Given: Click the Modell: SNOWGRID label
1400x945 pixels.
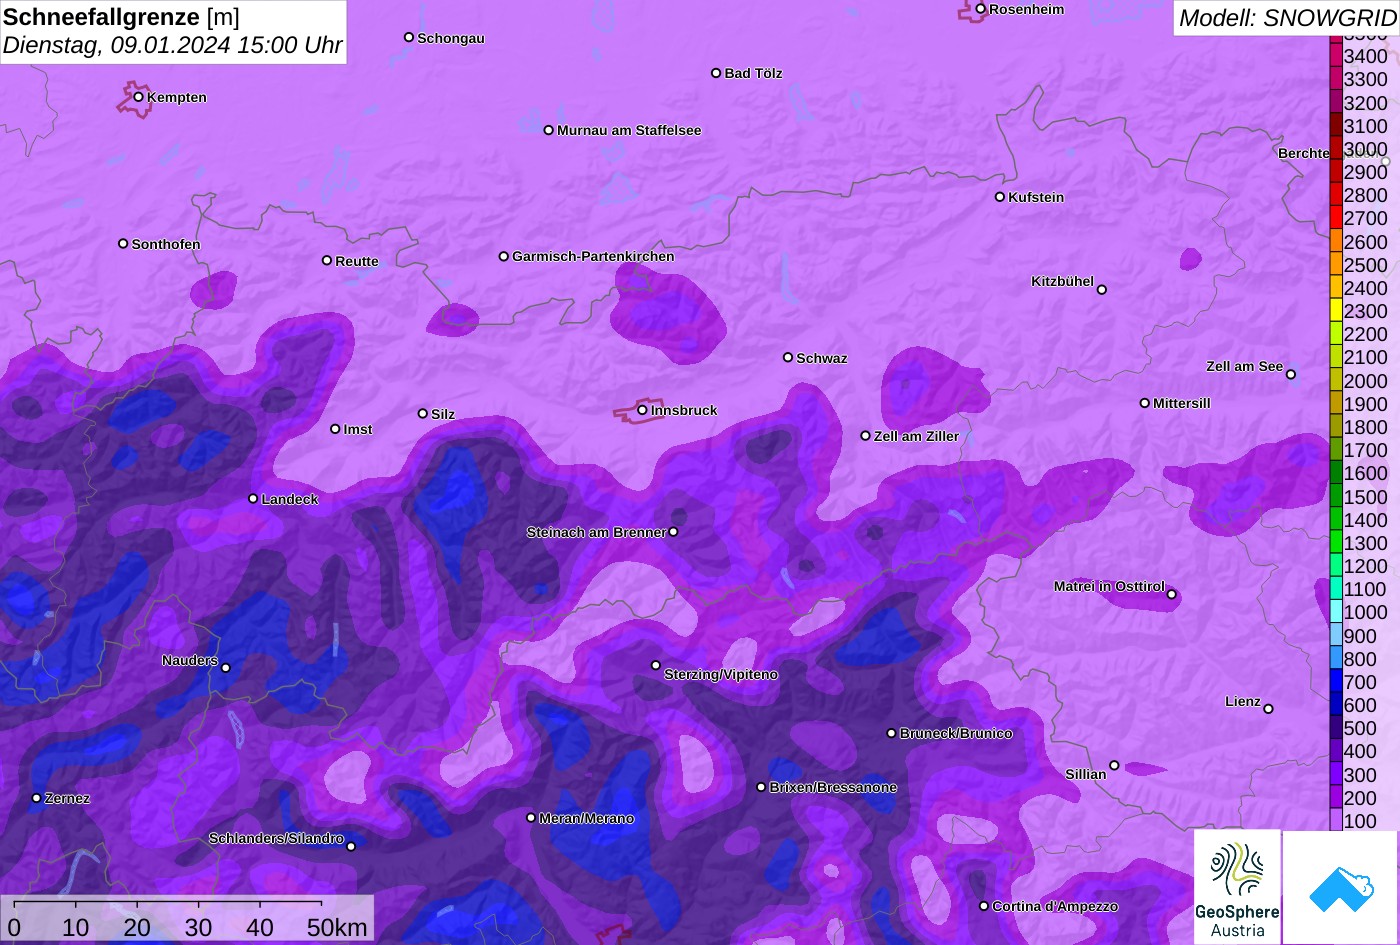Looking at the screenshot, I should pyautogui.click(x=1287, y=17).
